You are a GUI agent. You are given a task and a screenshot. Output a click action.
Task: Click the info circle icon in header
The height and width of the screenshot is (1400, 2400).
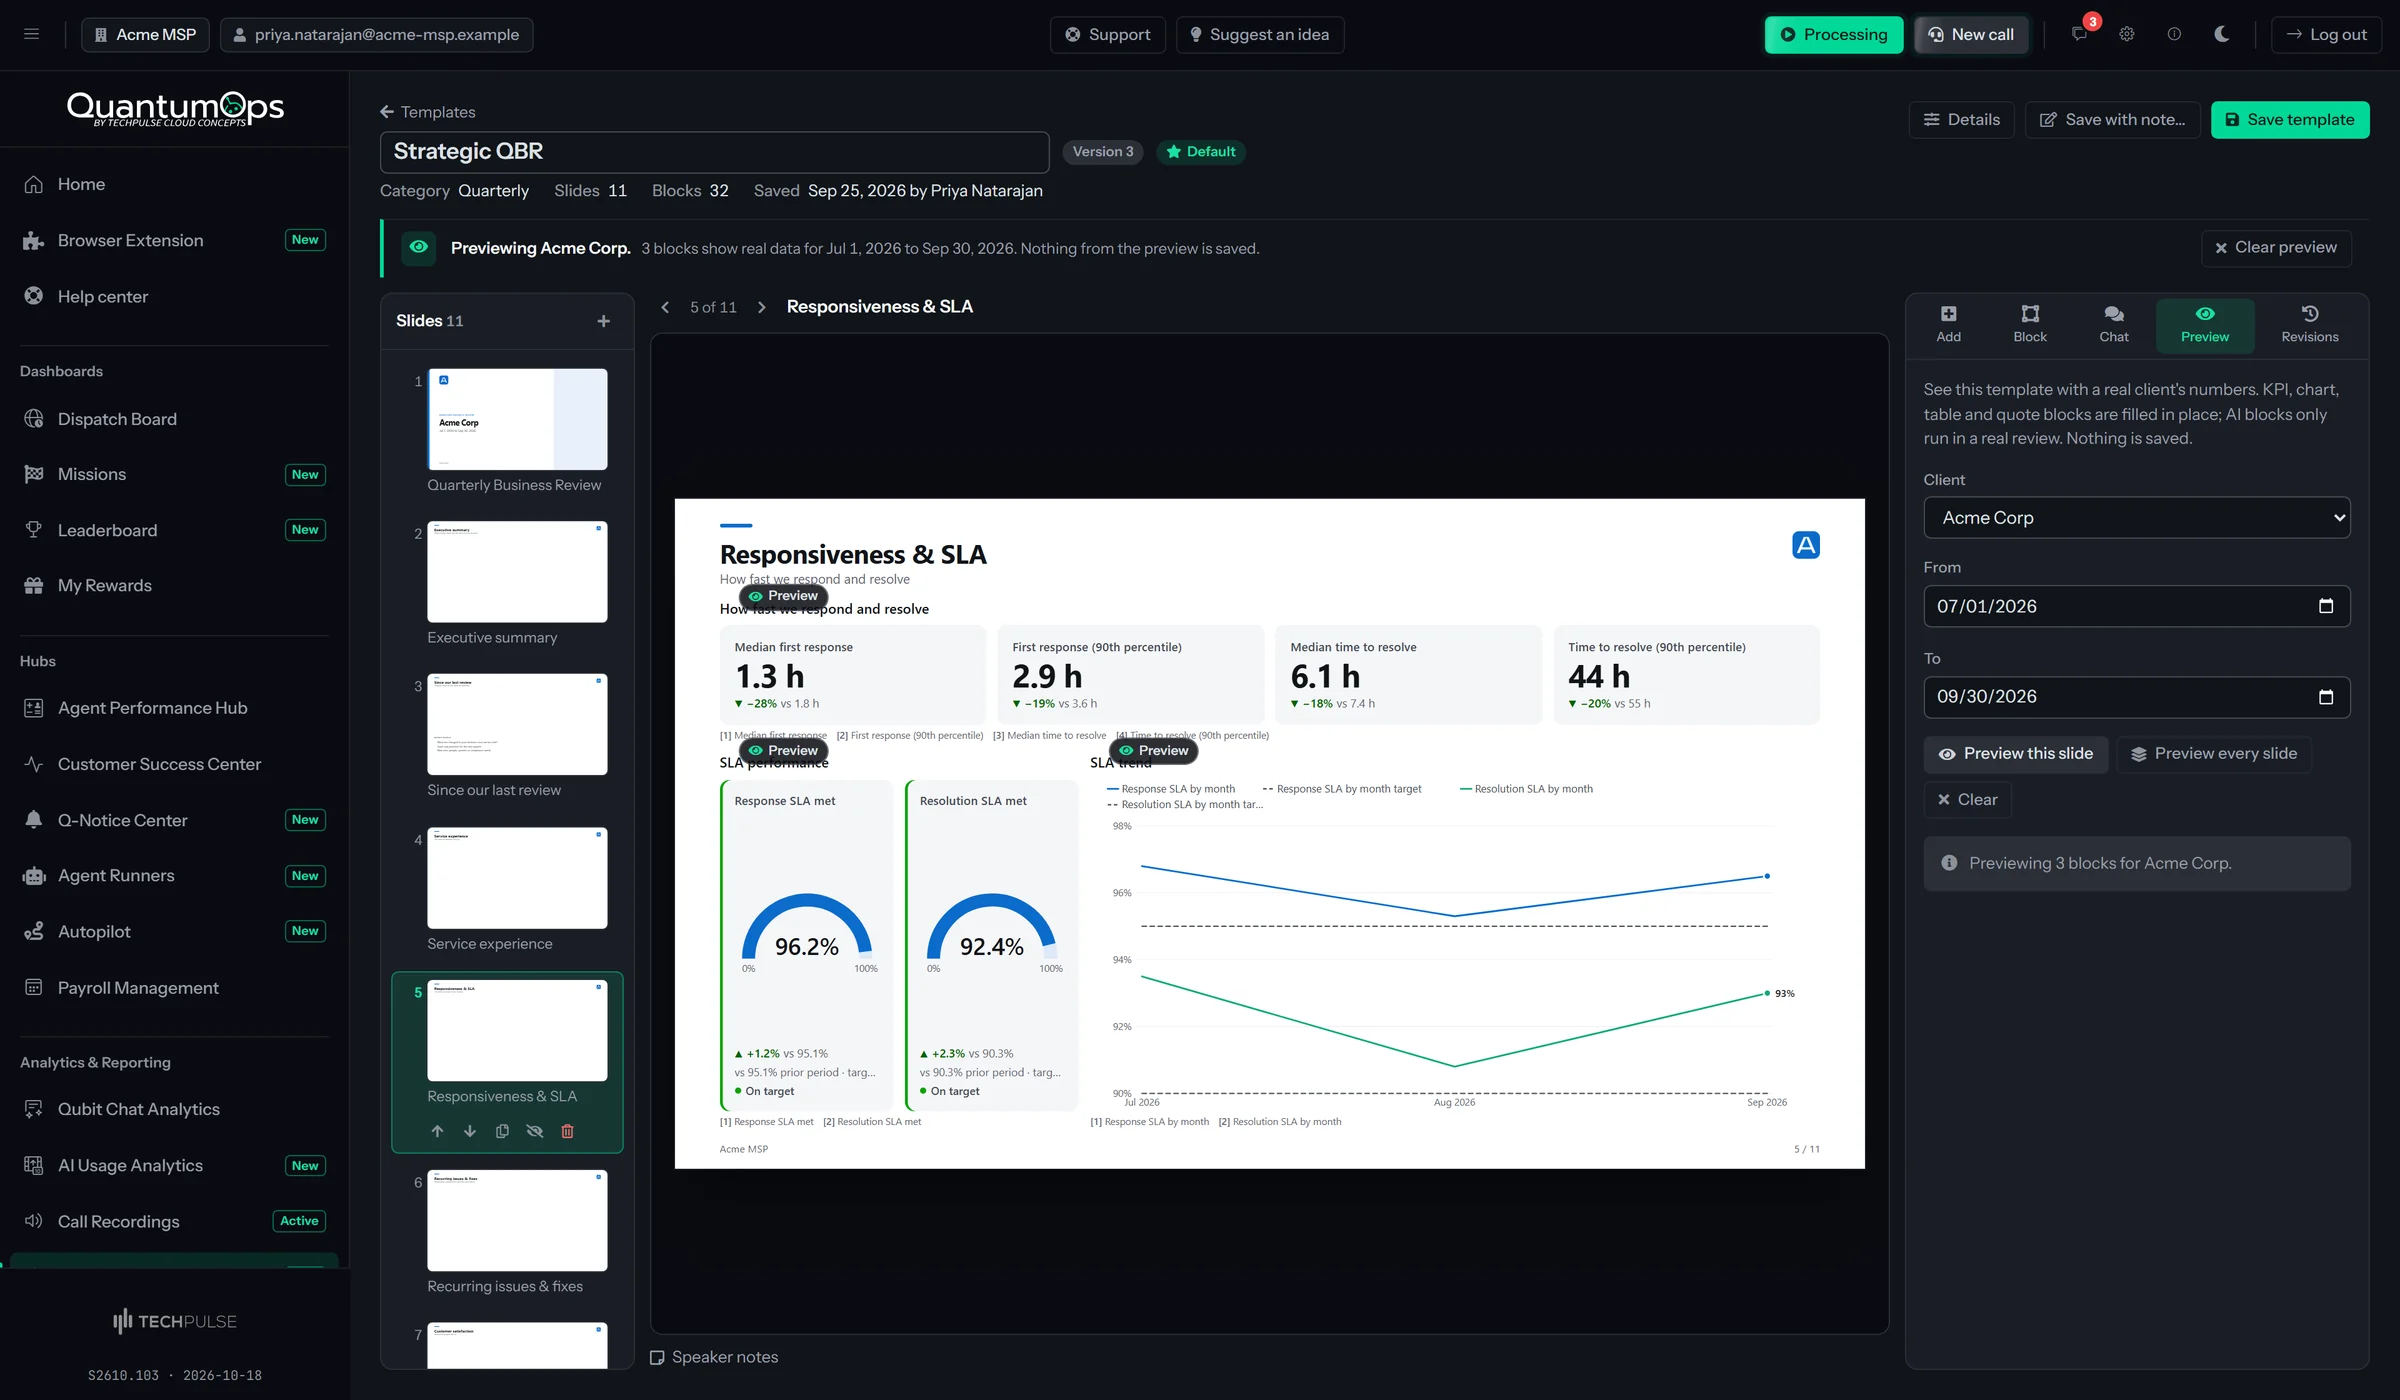click(x=2174, y=34)
